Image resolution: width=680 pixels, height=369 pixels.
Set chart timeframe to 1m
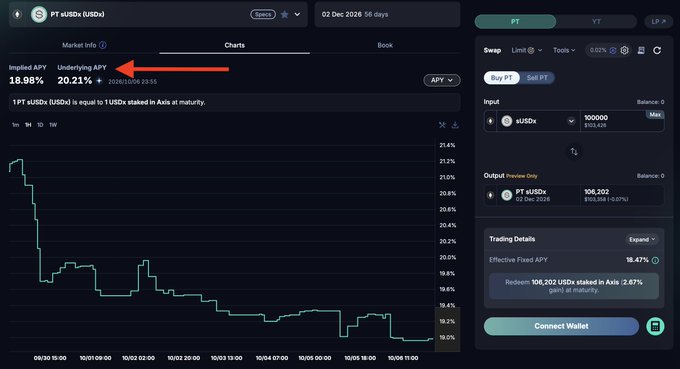[15, 125]
